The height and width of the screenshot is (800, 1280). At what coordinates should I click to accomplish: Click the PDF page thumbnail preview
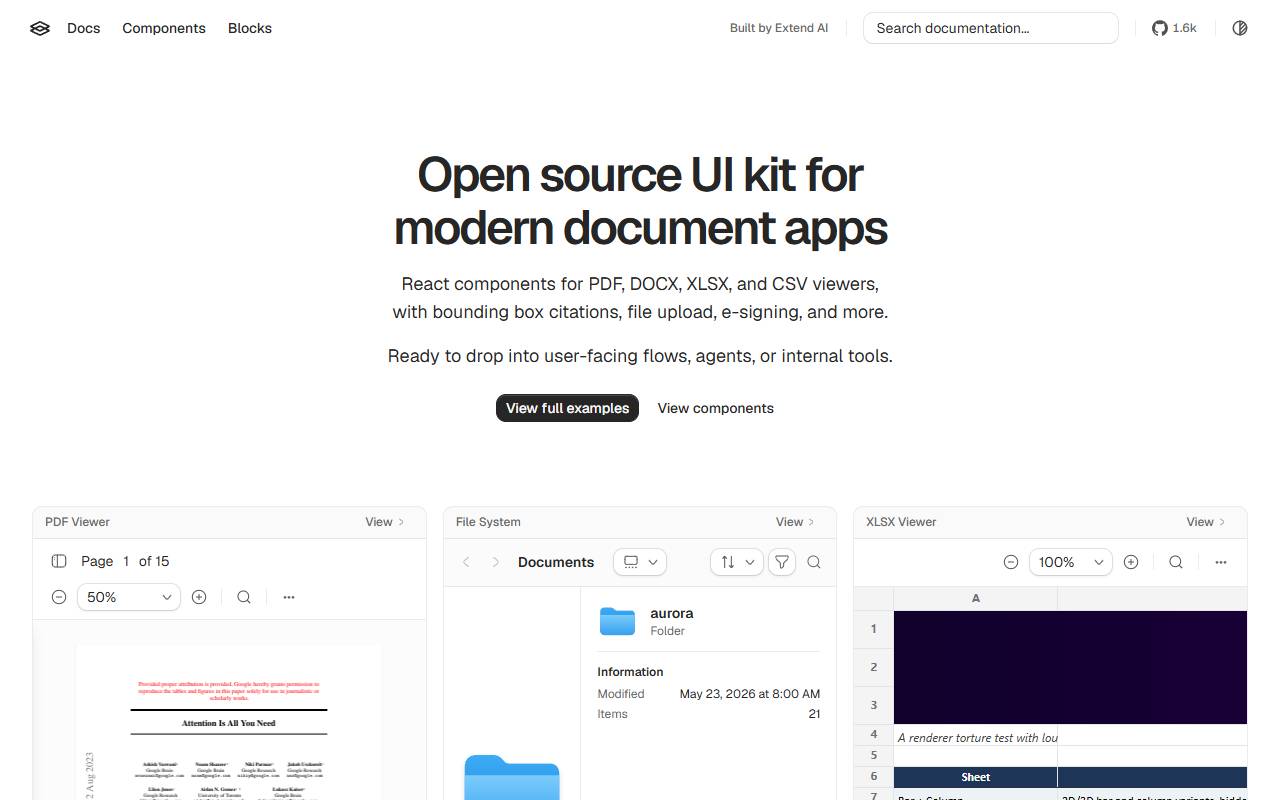point(229,722)
